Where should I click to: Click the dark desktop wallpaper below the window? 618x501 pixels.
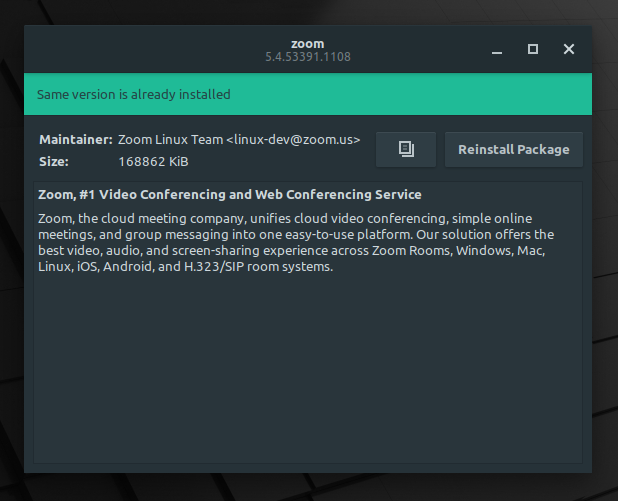click(307, 487)
